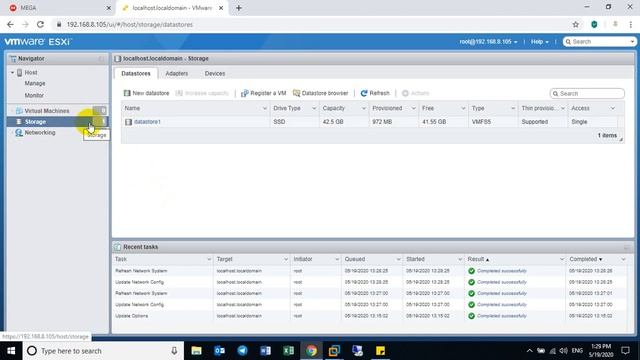Screen dimensions: 640x360
Task: Click the Storage icon in Navigator
Action: pos(19,122)
